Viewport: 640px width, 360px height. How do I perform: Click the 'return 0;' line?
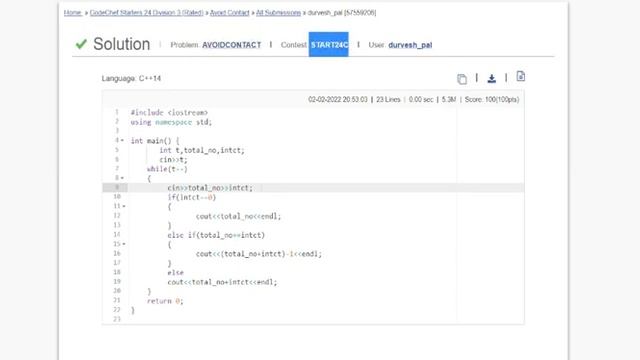pyautogui.click(x=165, y=301)
